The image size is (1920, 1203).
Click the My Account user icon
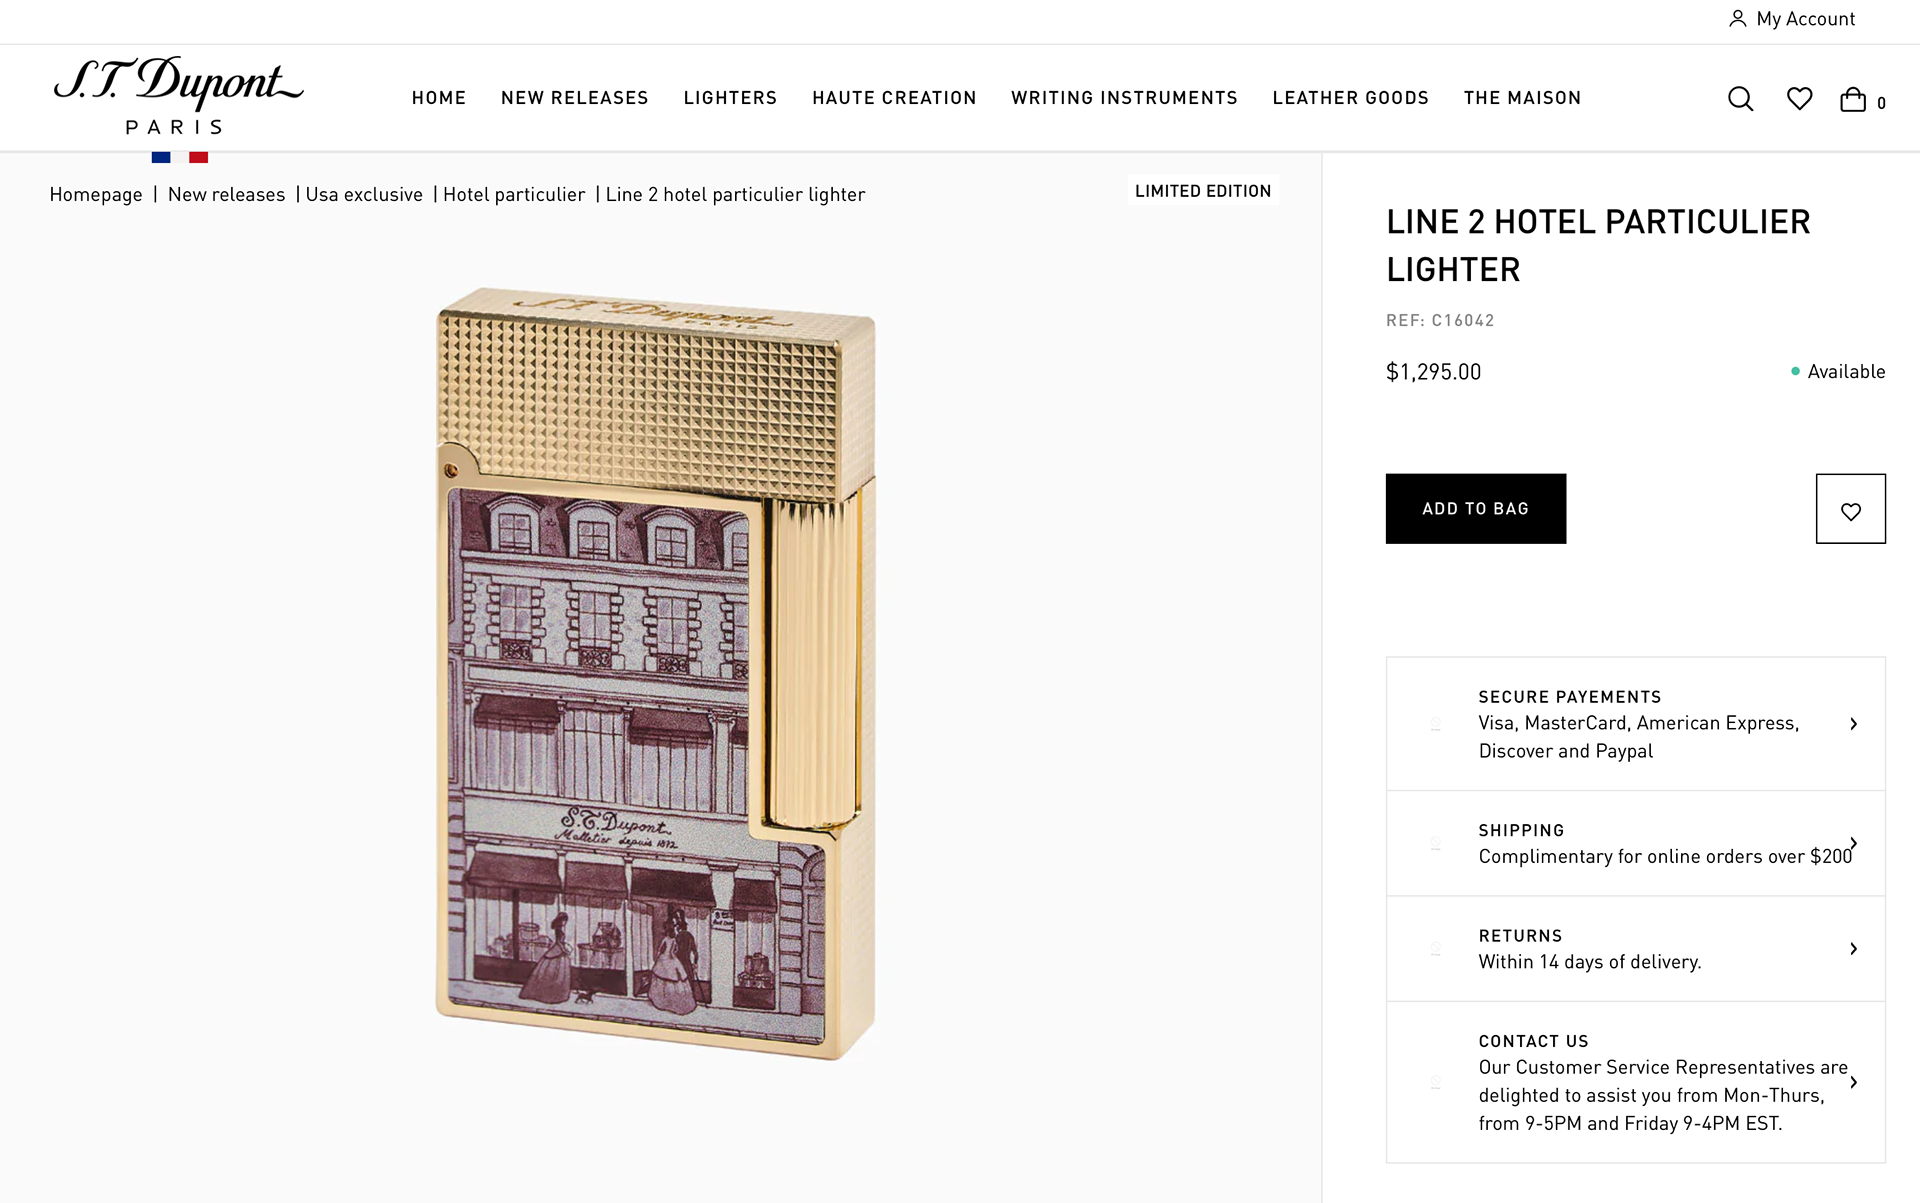pos(1738,19)
